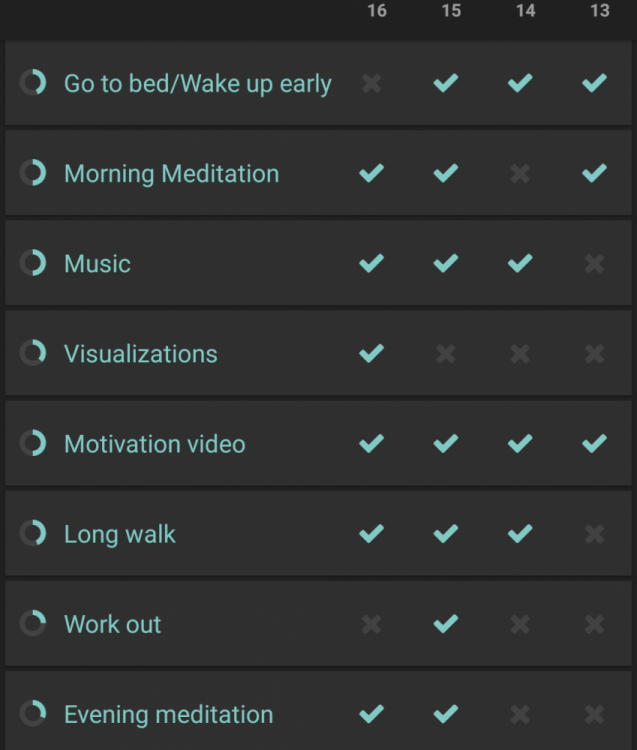The height and width of the screenshot is (750, 637).
Task: Uncheck Motivation video on day 16
Action: click(372, 443)
